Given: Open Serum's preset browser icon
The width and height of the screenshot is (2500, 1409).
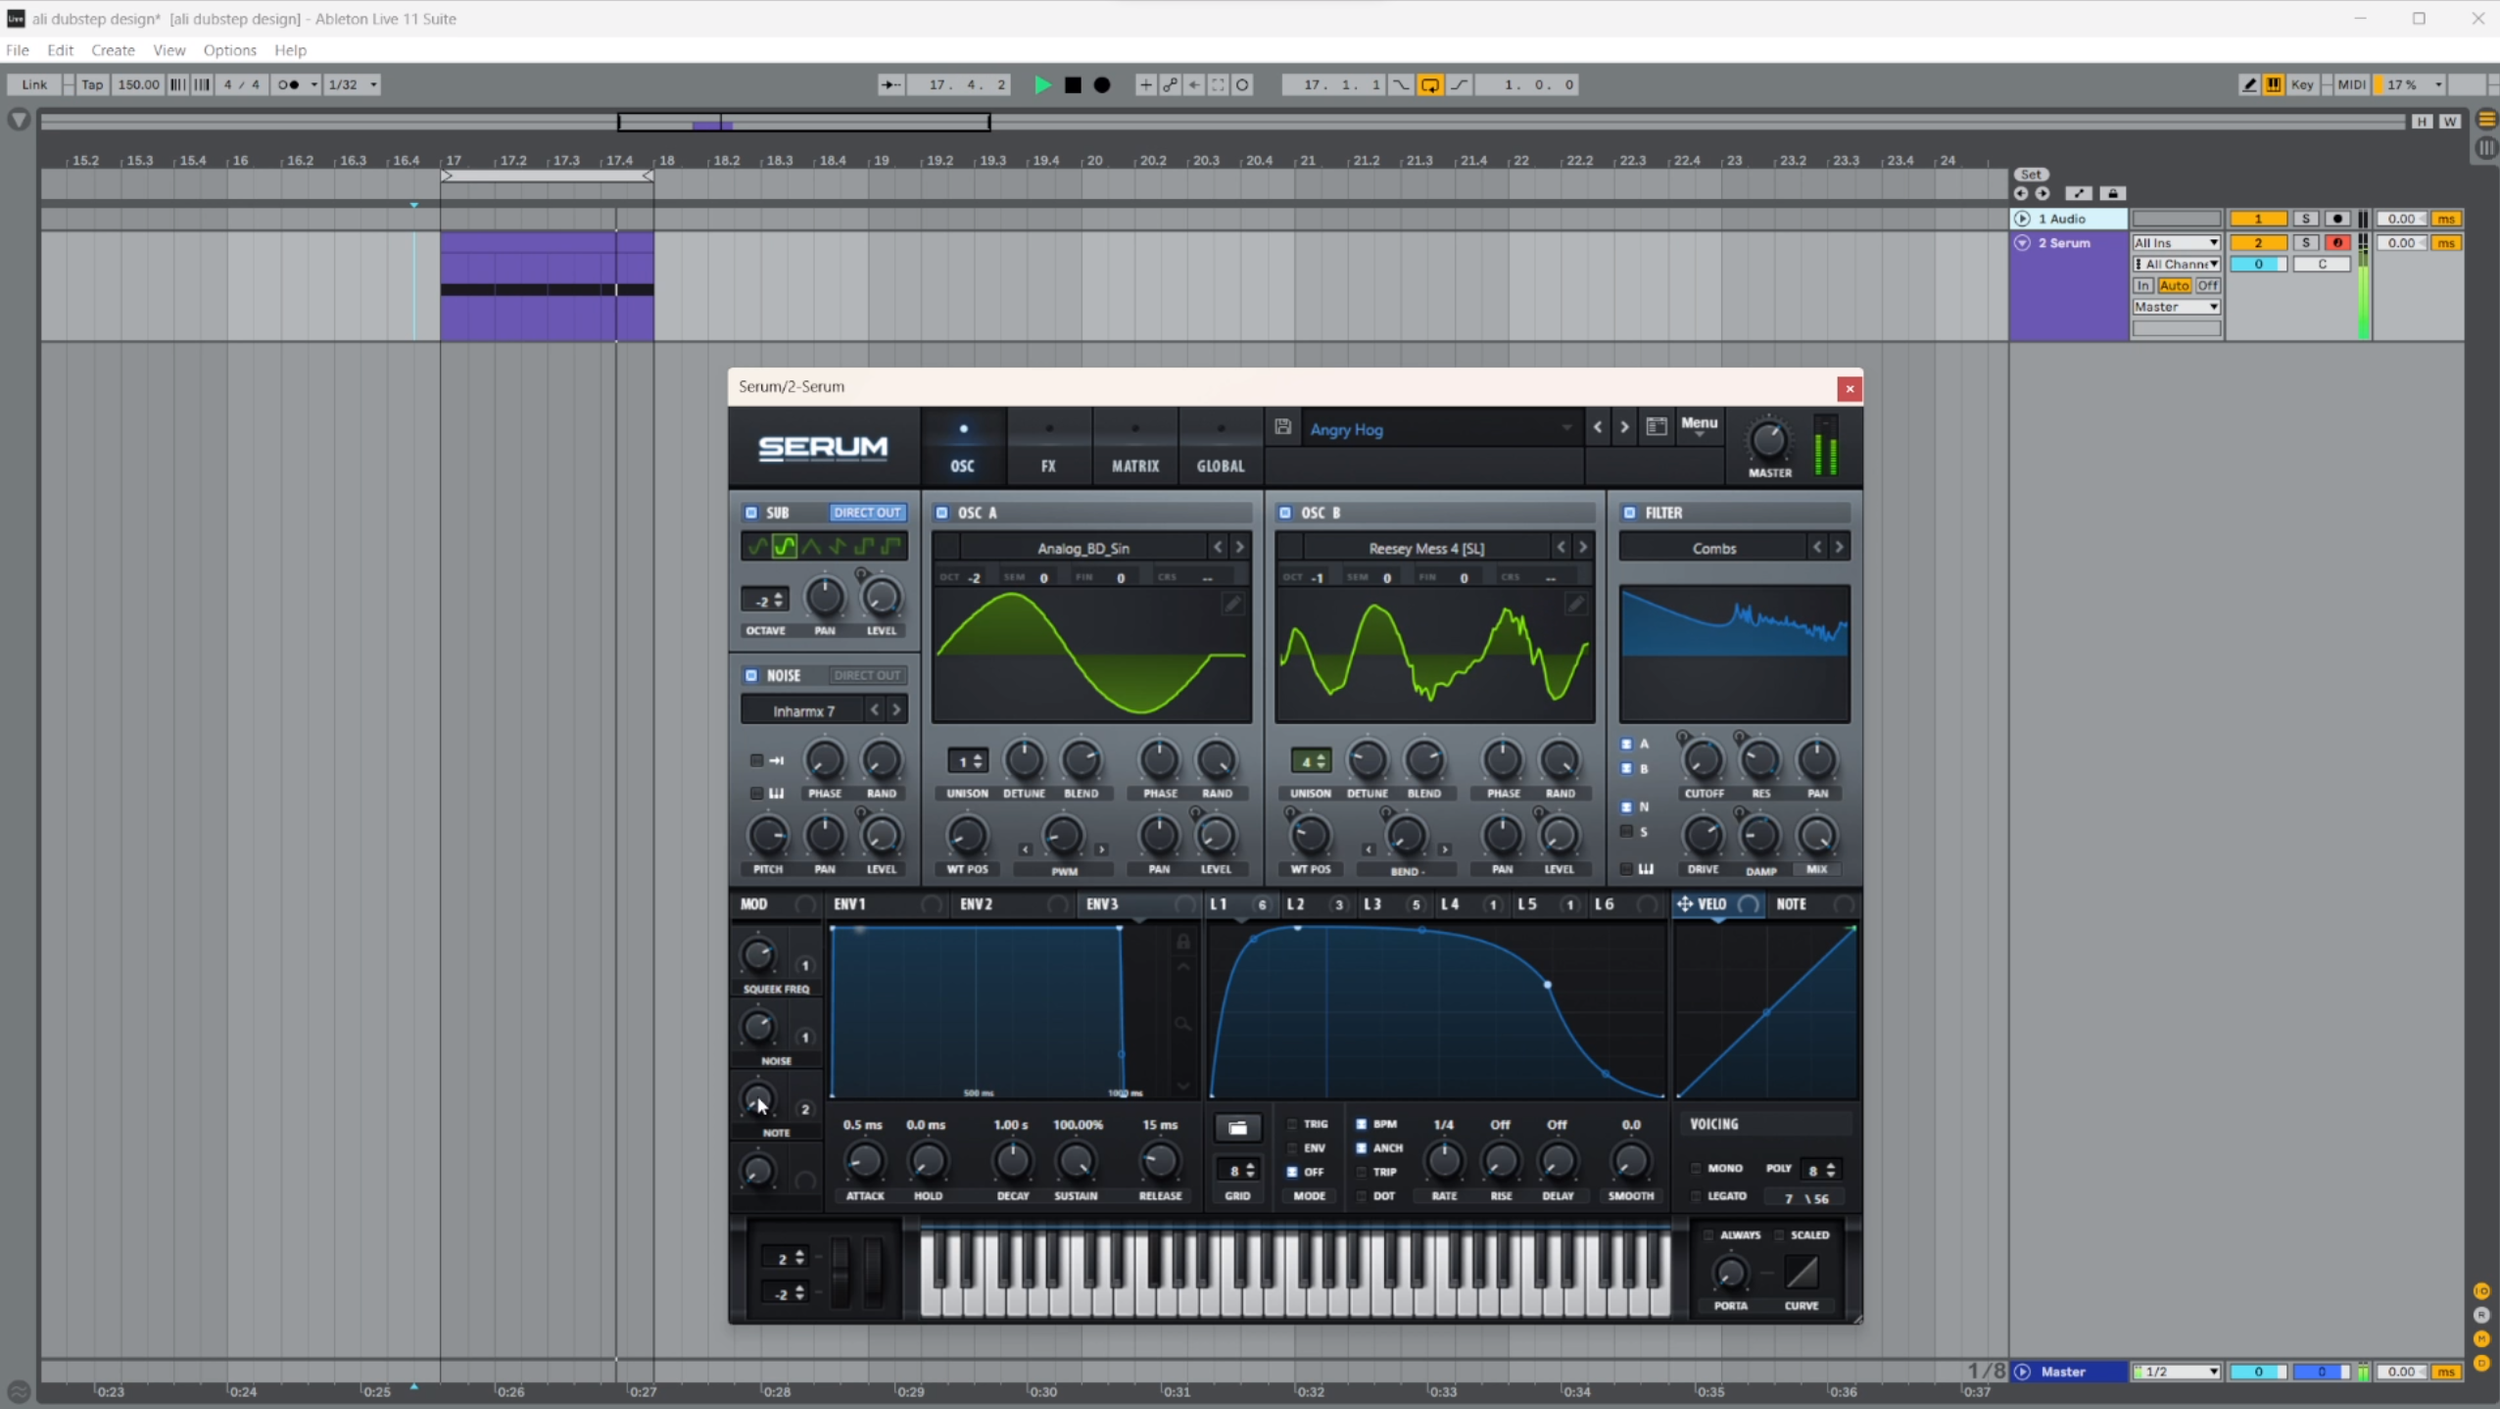Looking at the screenshot, I should click(x=1656, y=427).
